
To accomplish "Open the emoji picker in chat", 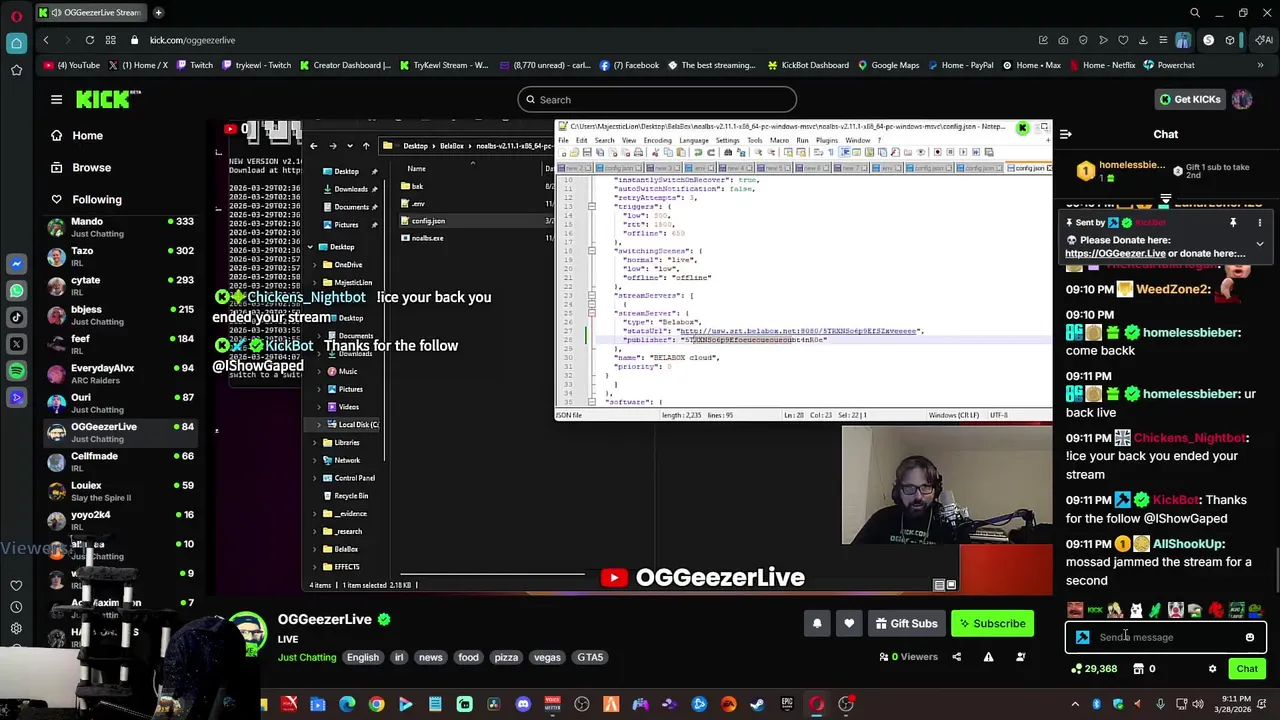I will pos(1249,637).
